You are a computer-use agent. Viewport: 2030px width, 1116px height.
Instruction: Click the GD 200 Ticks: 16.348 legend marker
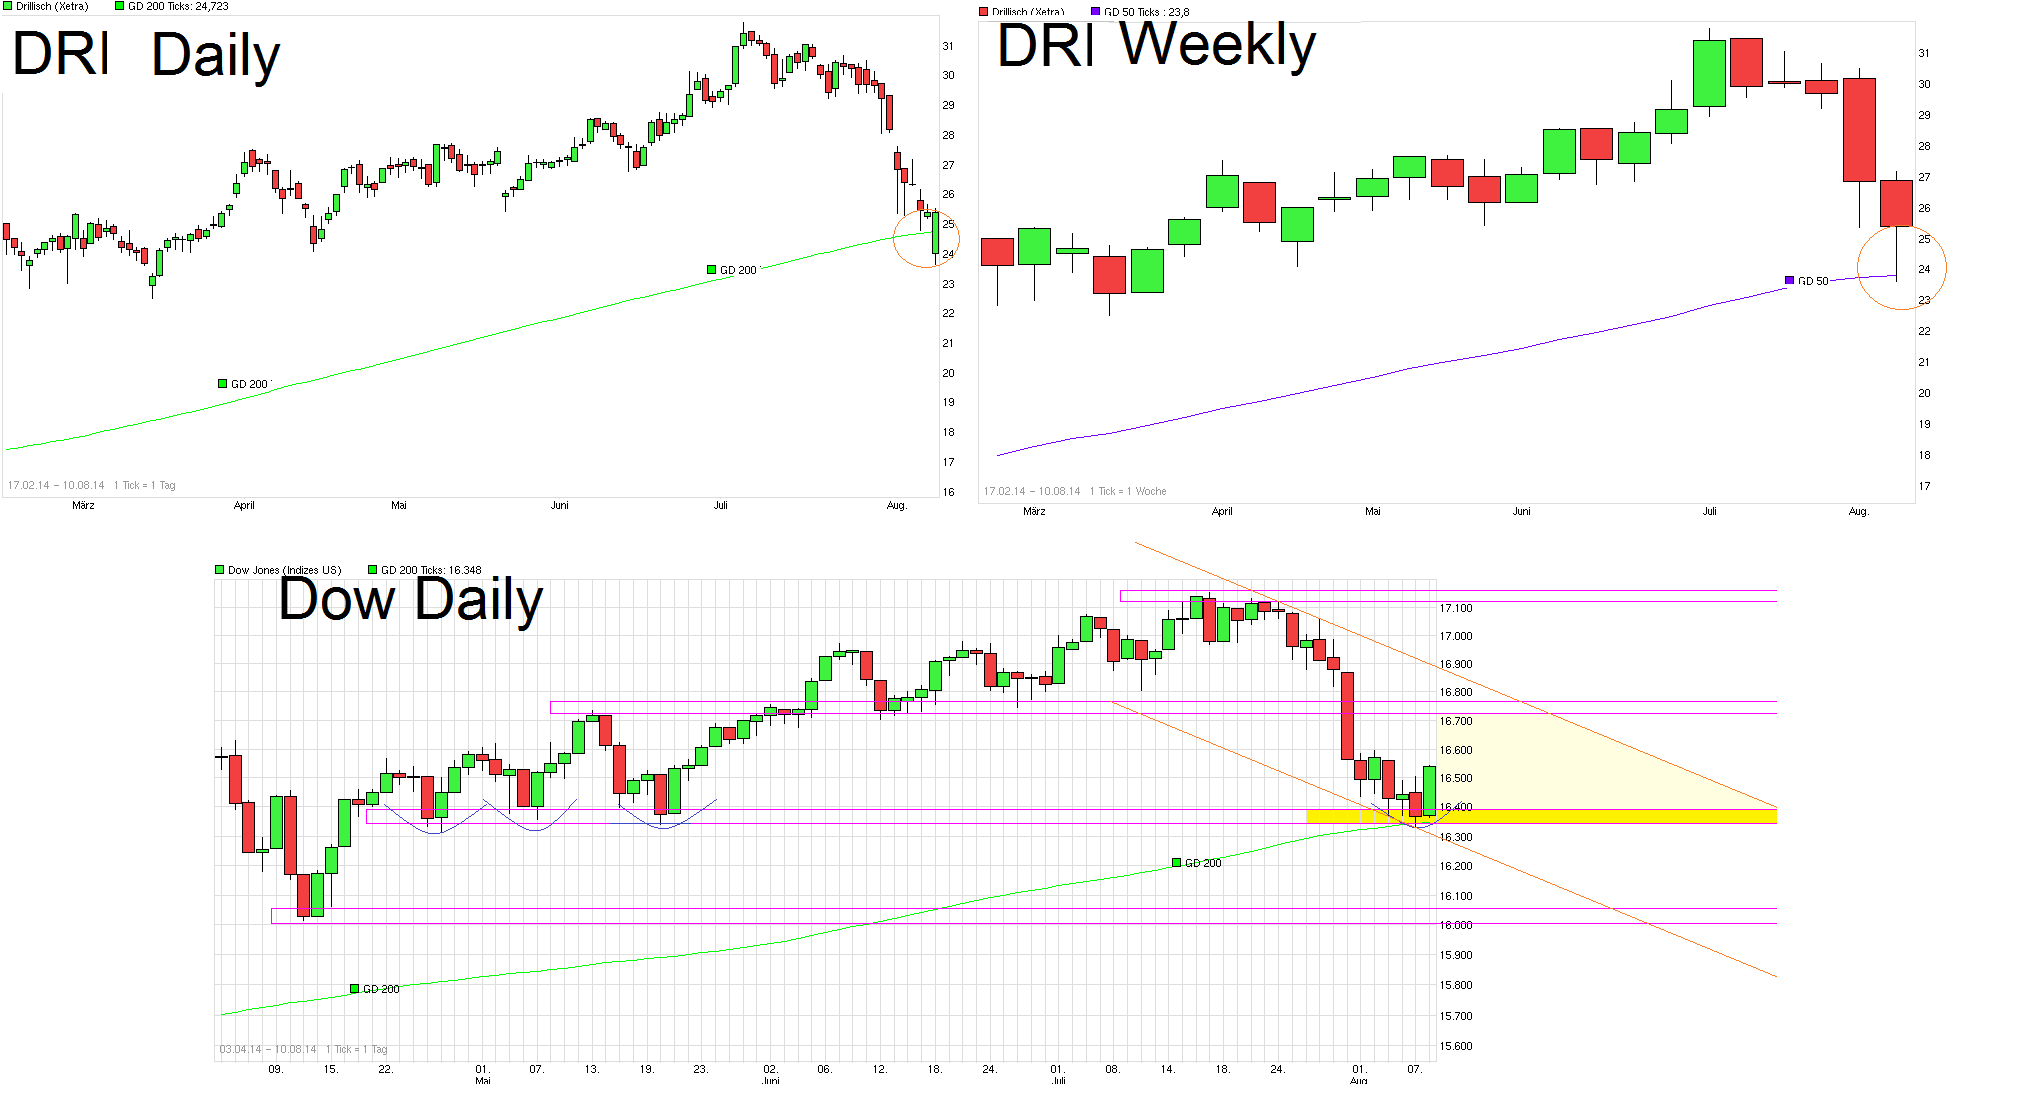(x=373, y=570)
